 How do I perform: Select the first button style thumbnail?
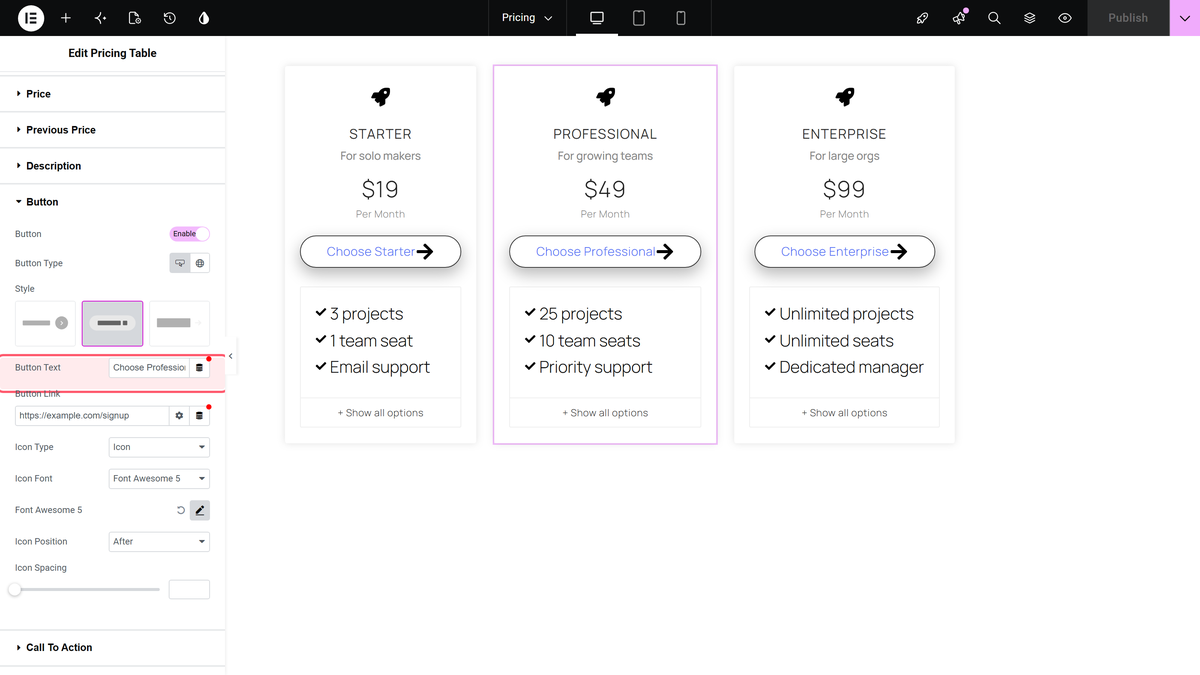(45, 323)
